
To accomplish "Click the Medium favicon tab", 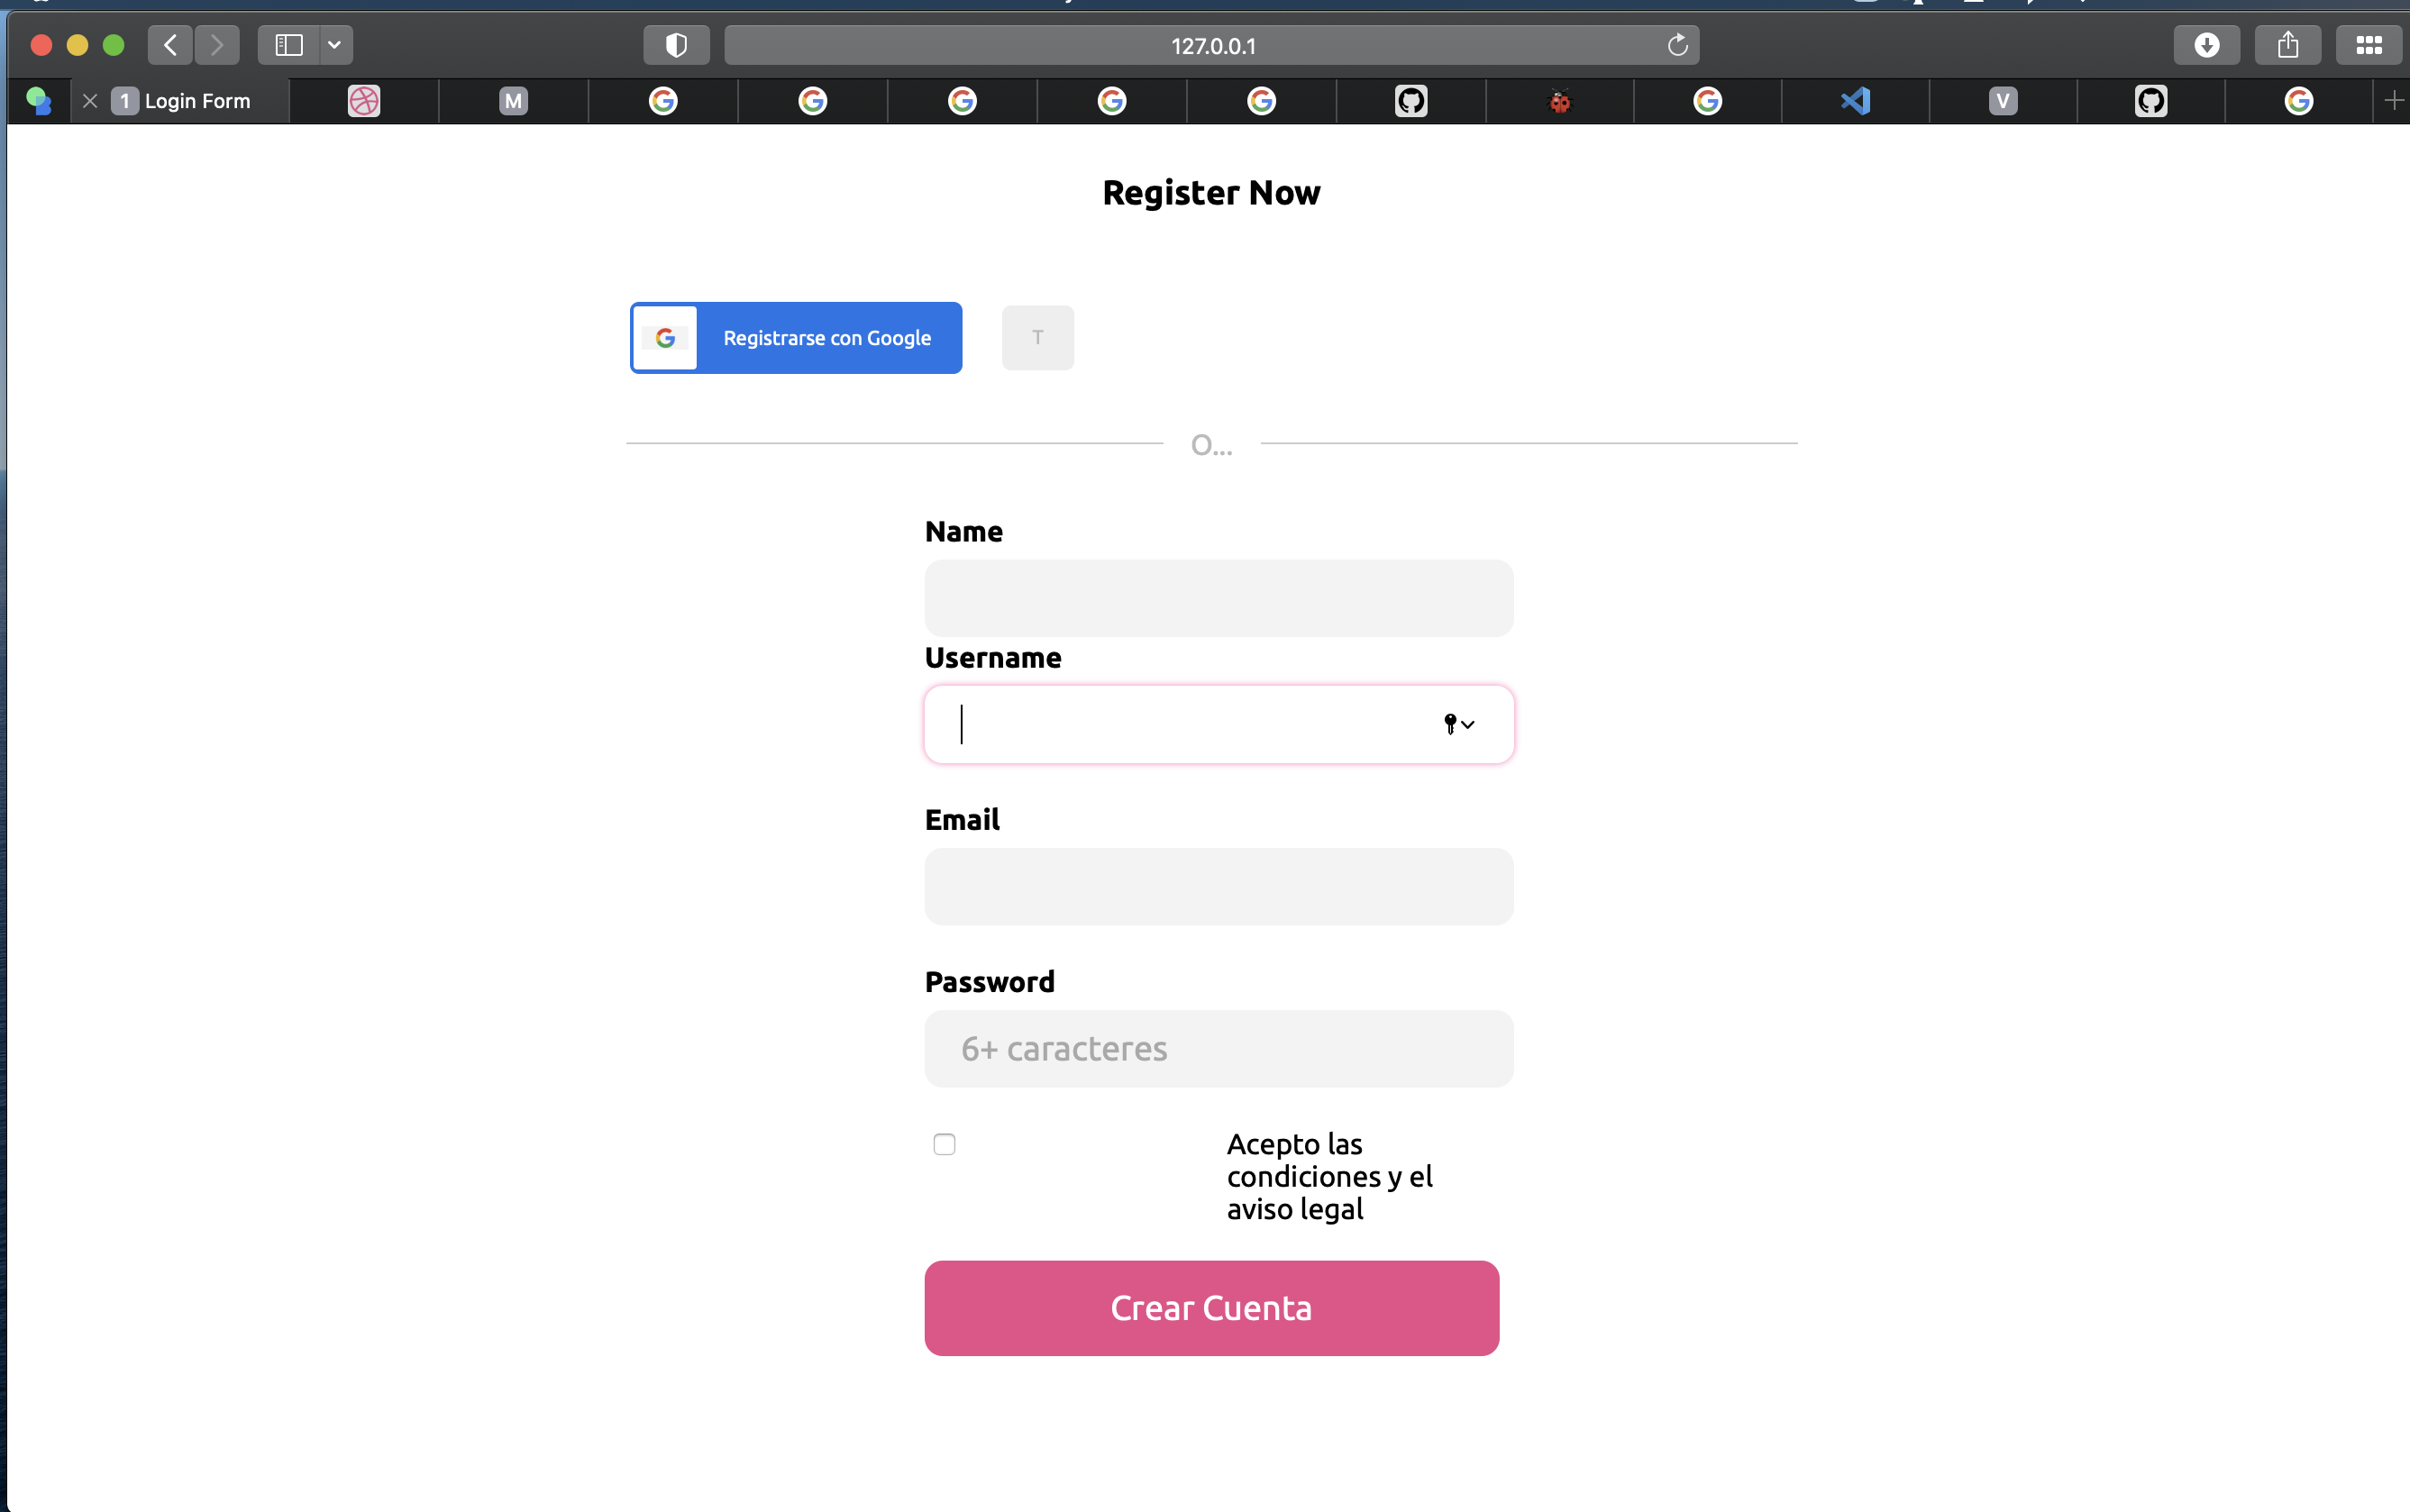I will pyautogui.click(x=512, y=100).
